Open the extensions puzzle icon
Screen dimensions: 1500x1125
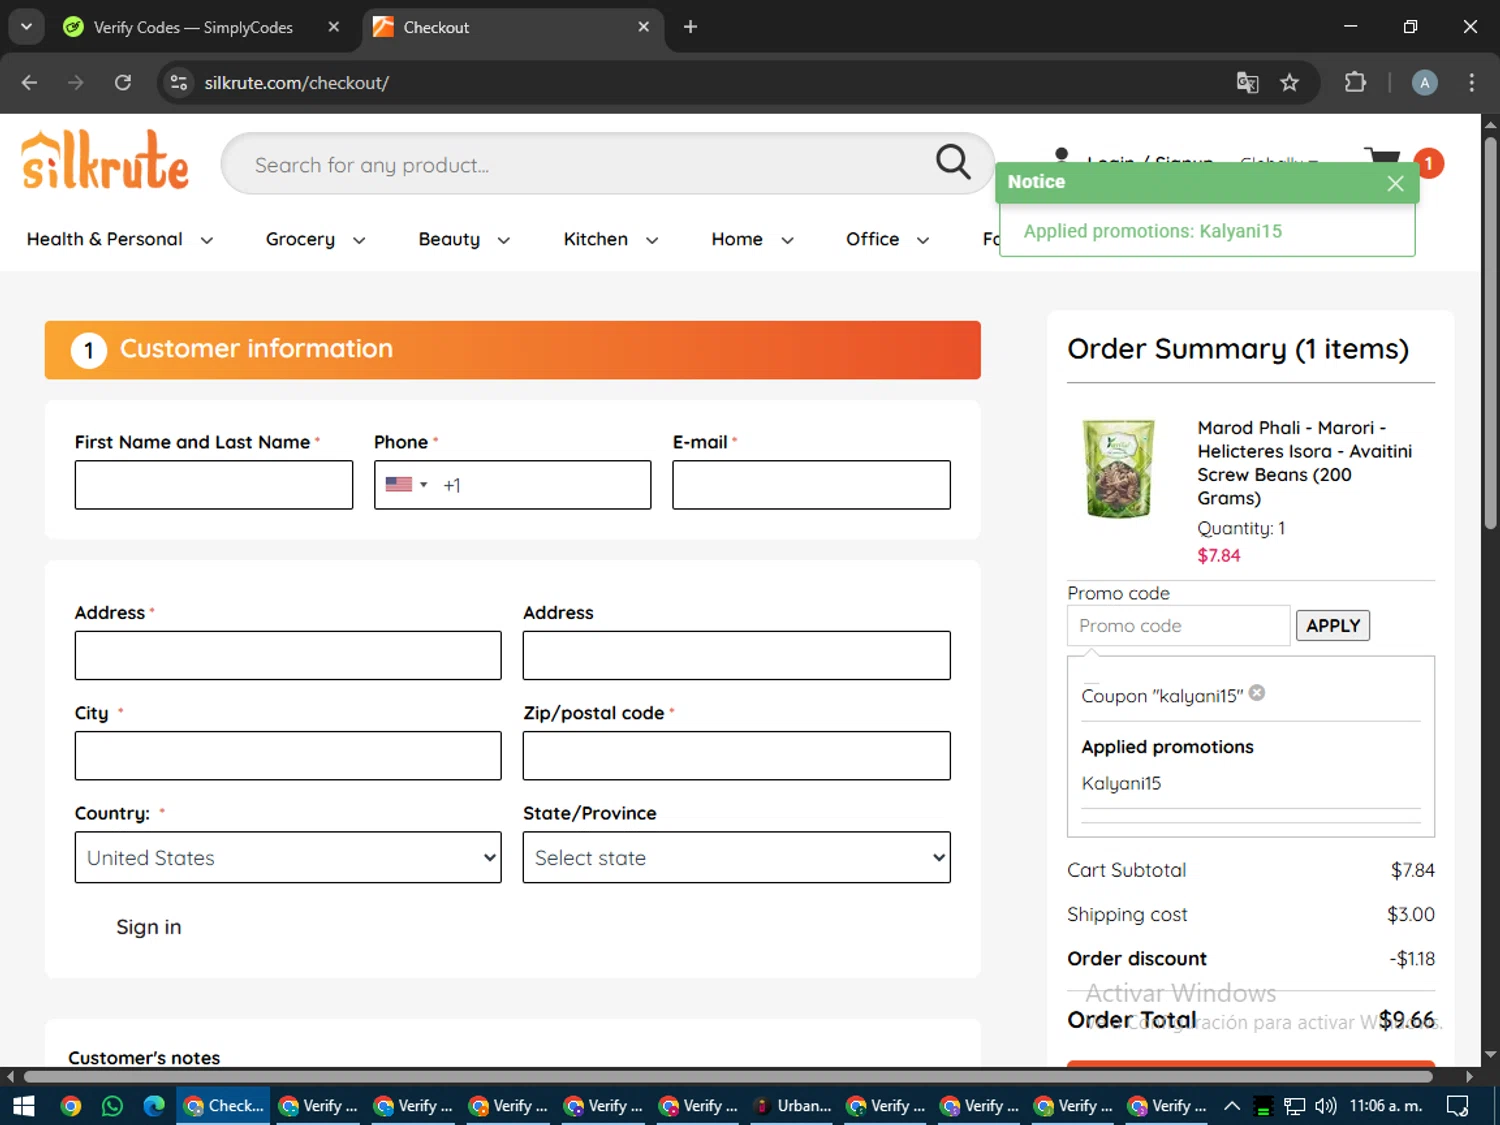(x=1355, y=82)
